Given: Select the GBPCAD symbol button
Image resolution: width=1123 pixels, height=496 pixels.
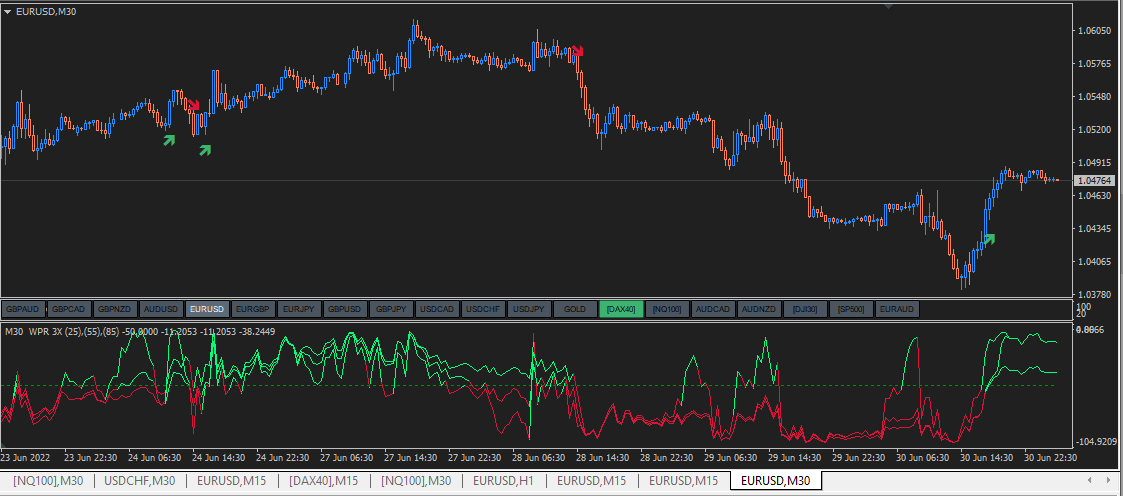Looking at the screenshot, I should click(x=69, y=309).
